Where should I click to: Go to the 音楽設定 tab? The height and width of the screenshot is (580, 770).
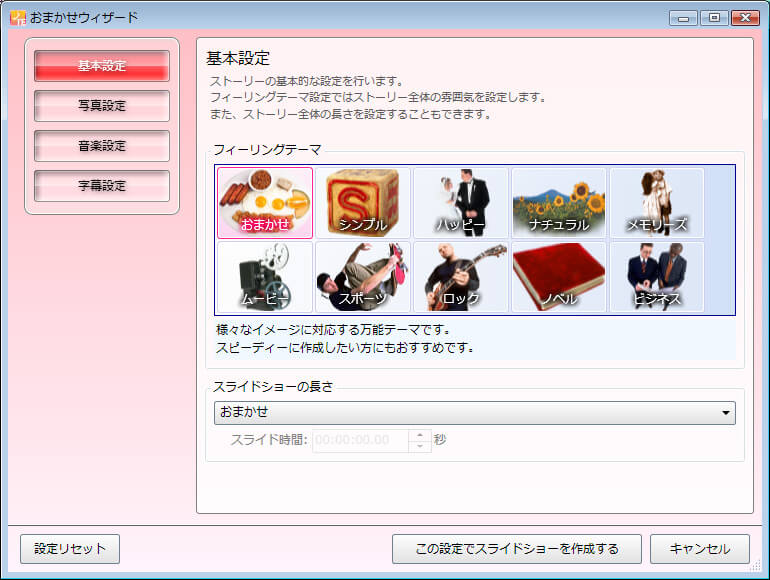[102, 146]
